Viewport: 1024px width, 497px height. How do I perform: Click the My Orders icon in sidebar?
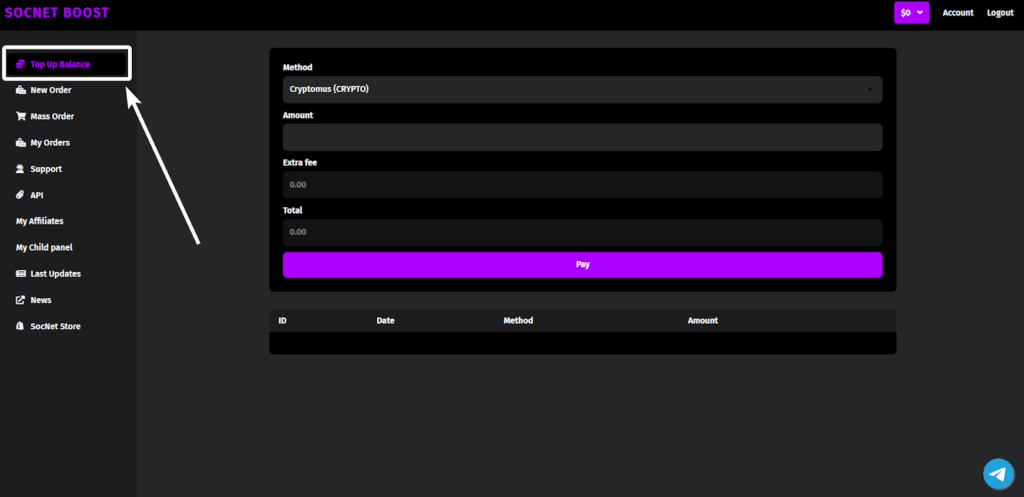[21, 143]
